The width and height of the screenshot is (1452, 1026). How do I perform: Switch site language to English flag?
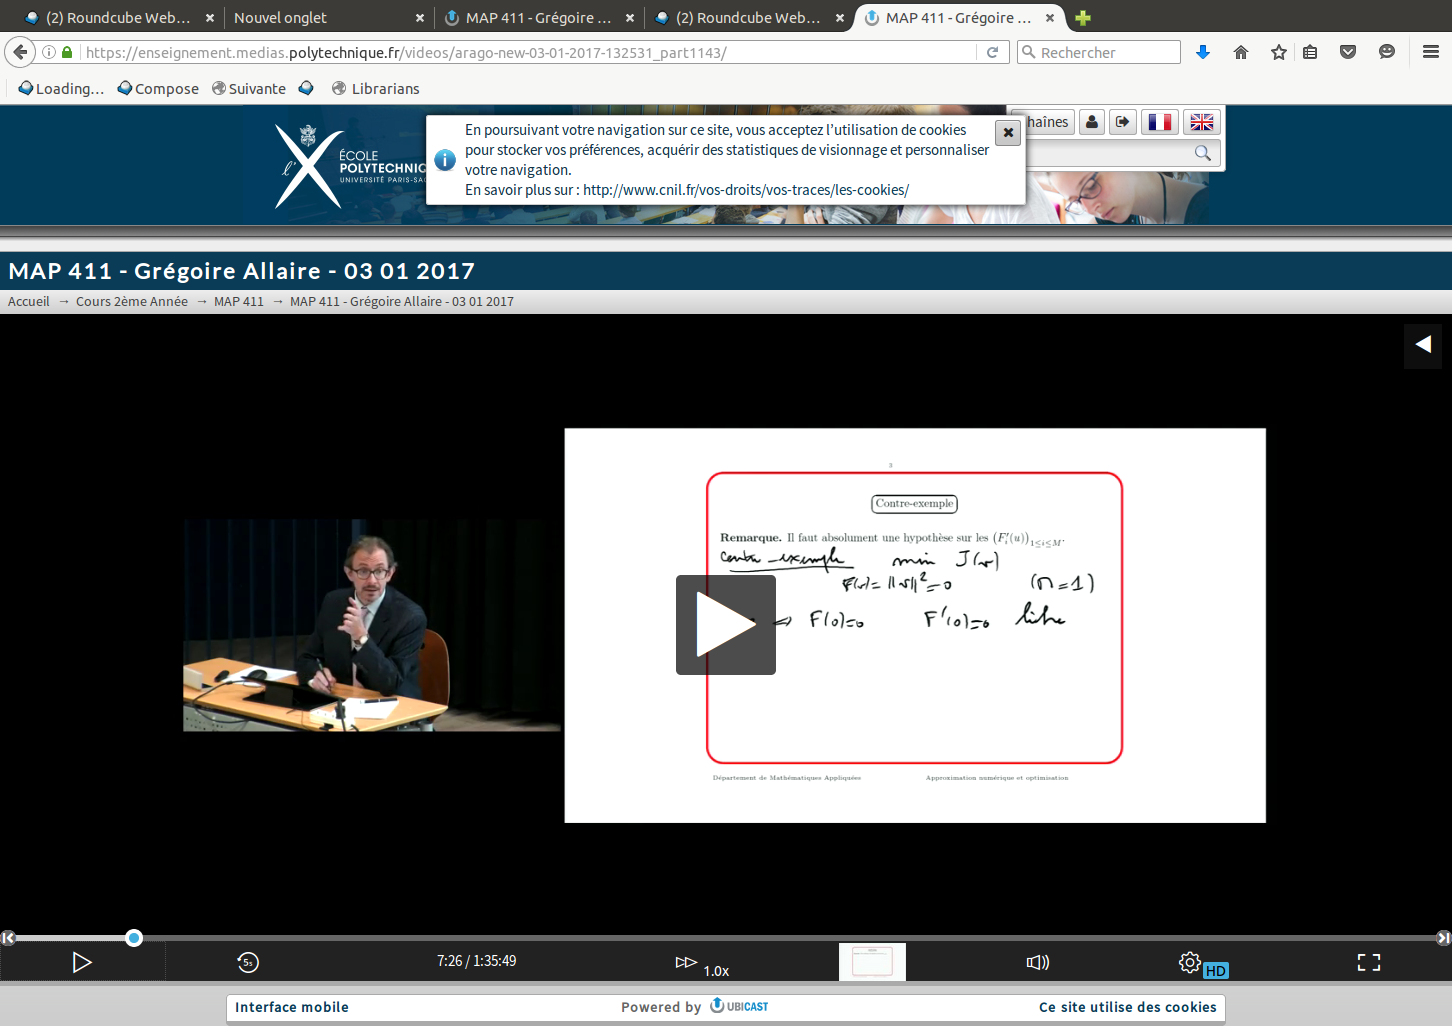tap(1201, 122)
